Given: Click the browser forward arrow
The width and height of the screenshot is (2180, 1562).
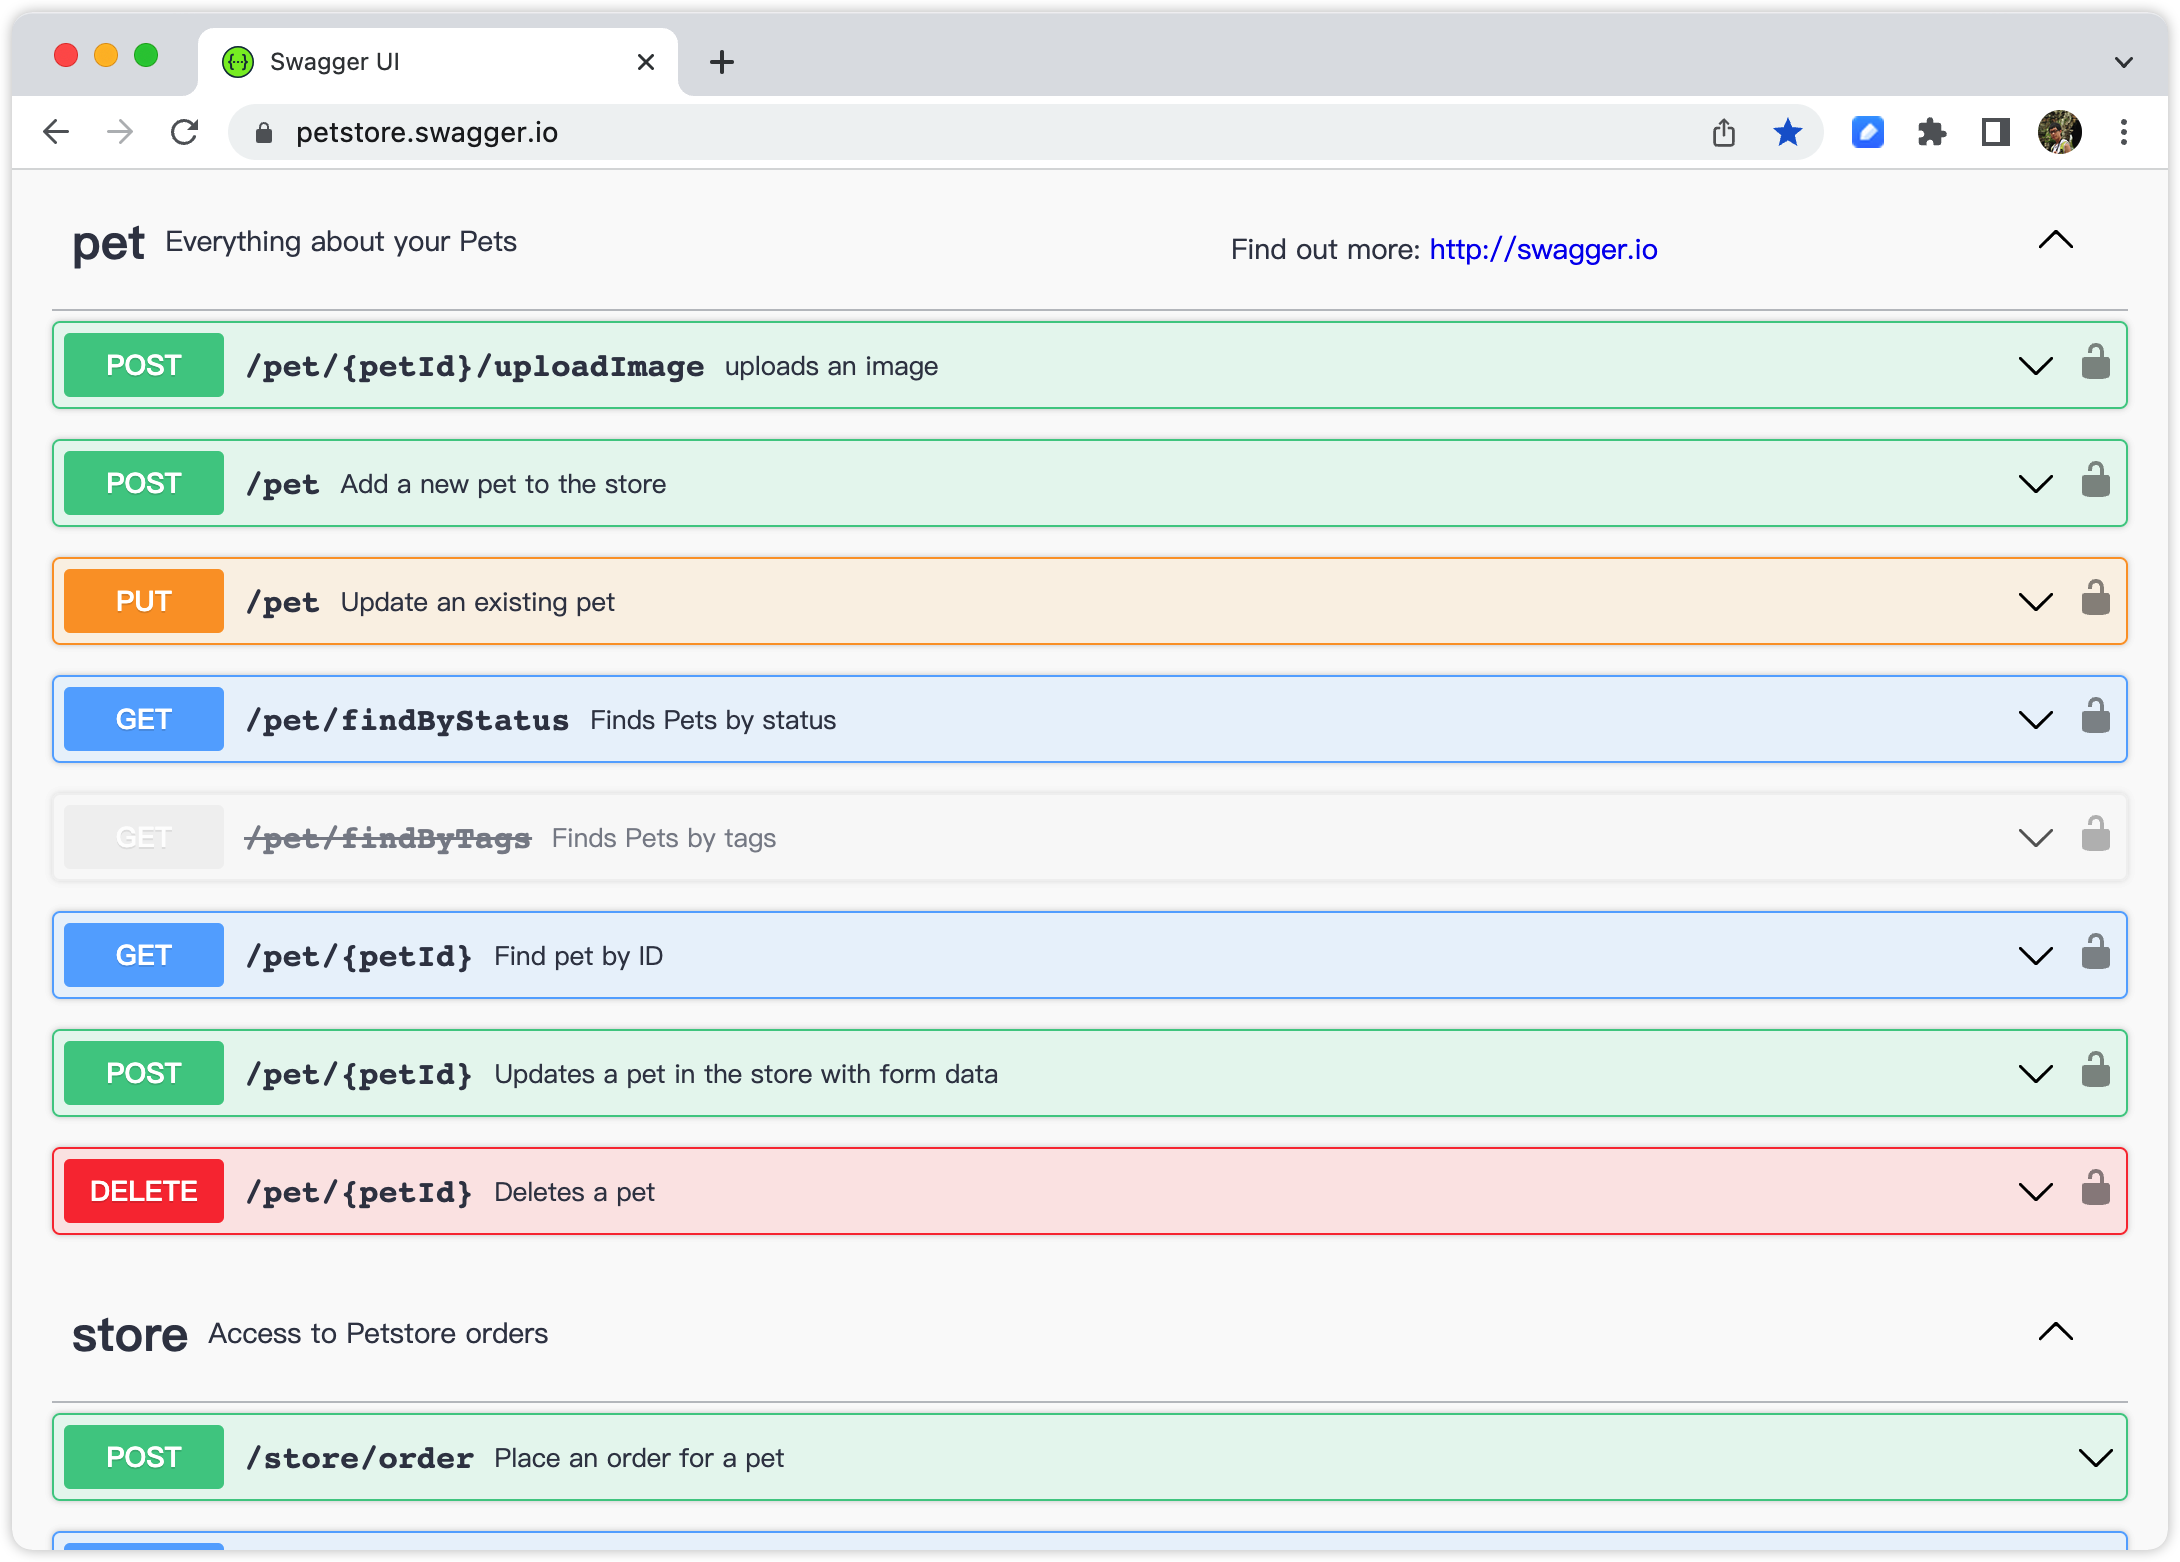Looking at the screenshot, I should tap(120, 132).
